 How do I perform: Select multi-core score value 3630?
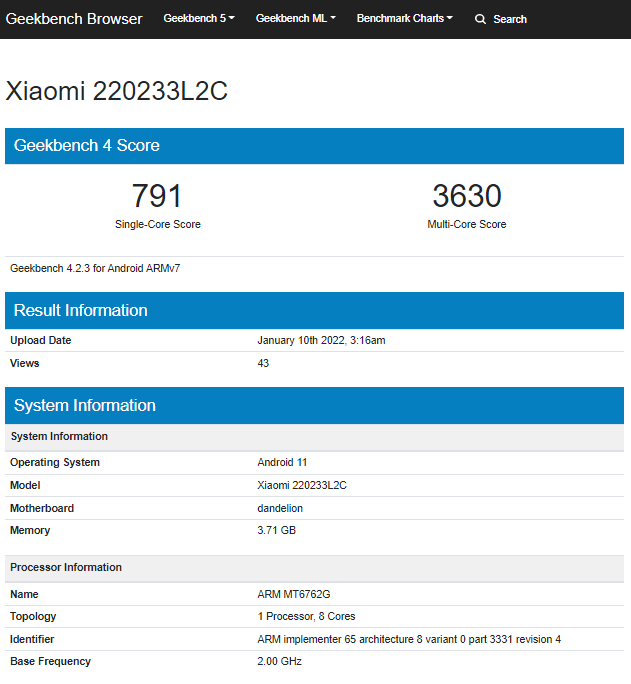coord(467,195)
